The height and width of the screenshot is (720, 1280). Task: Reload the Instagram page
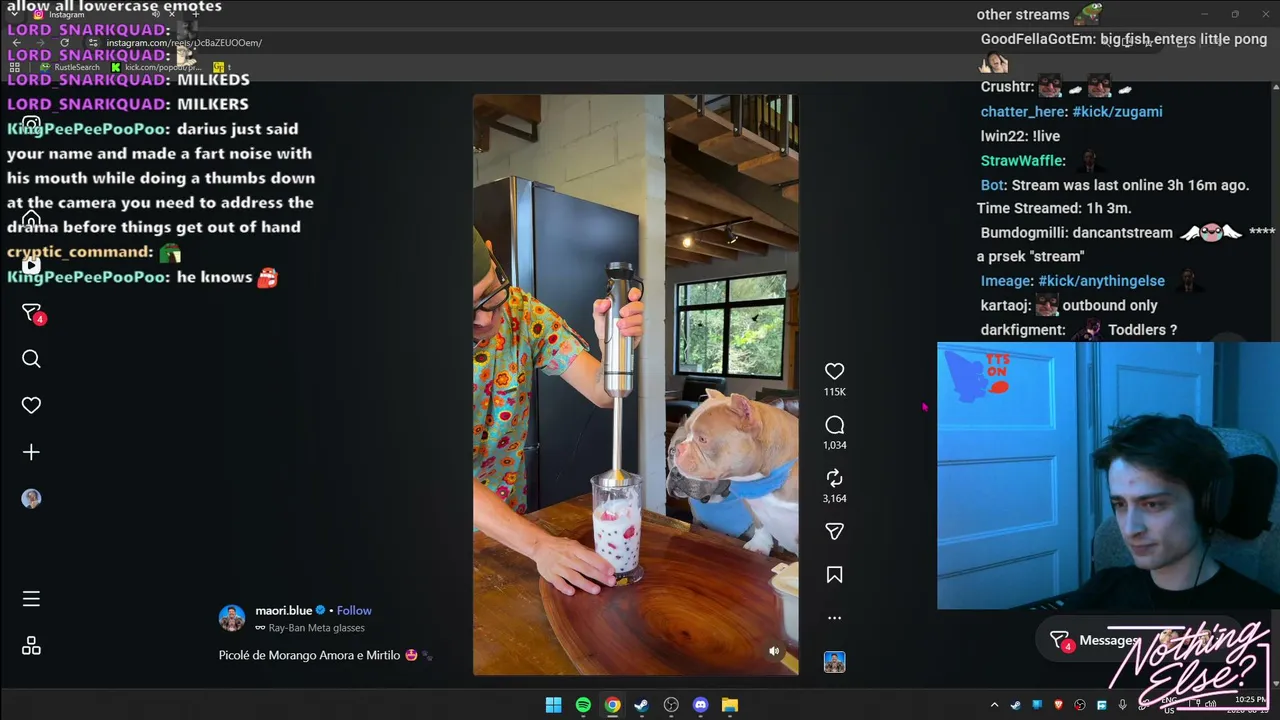(x=64, y=43)
